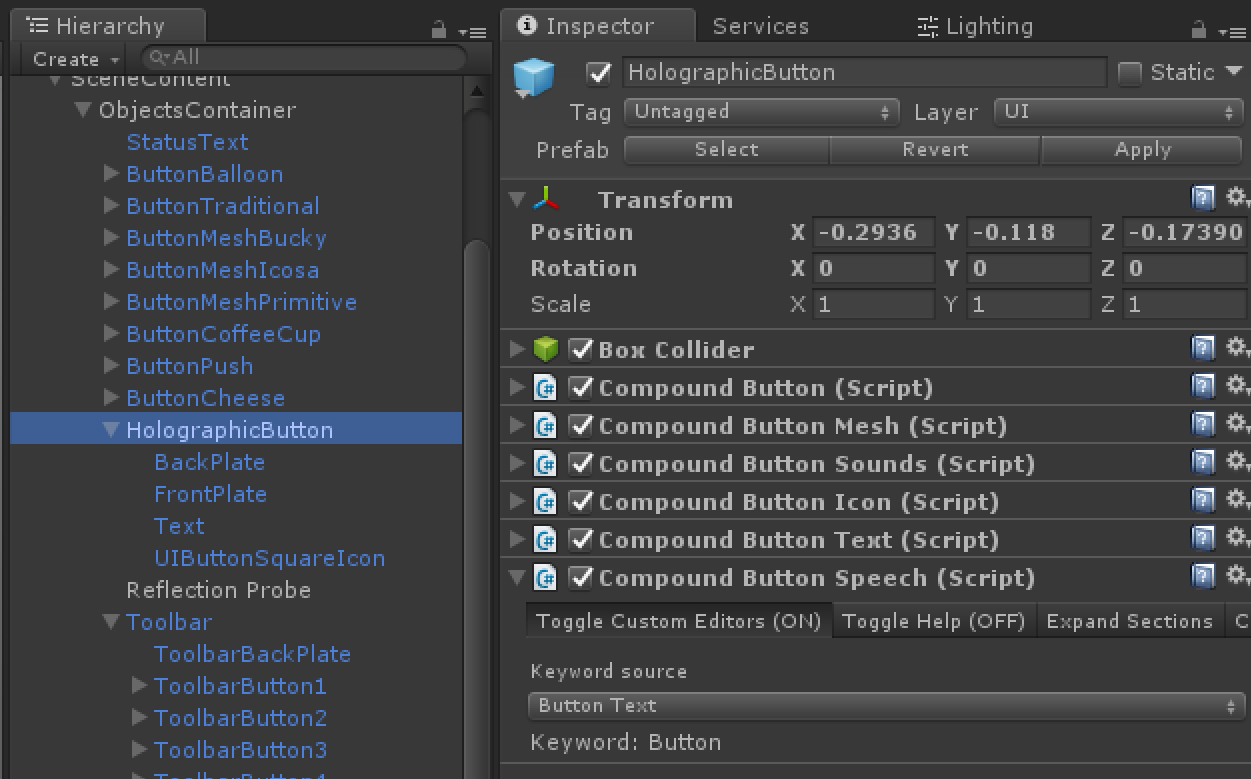Toggle the Hierarchy panel lock icon
This screenshot has width=1251, height=779.
pos(438,30)
